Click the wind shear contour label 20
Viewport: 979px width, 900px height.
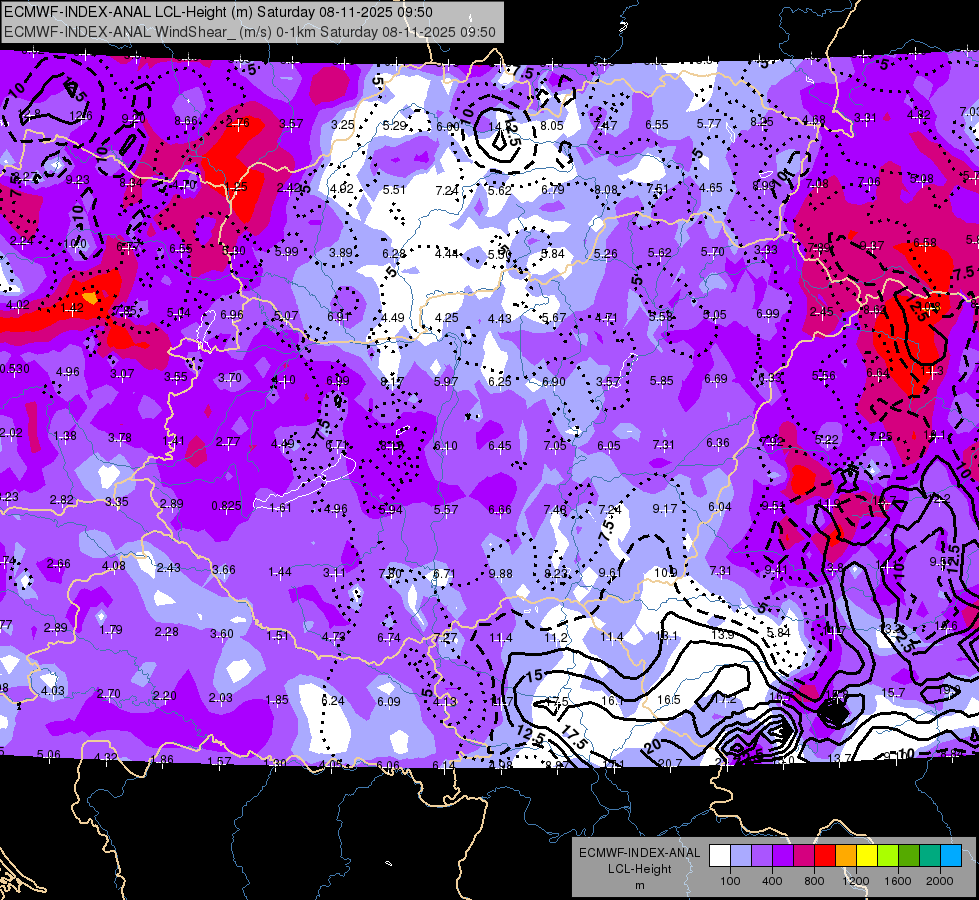point(653,746)
